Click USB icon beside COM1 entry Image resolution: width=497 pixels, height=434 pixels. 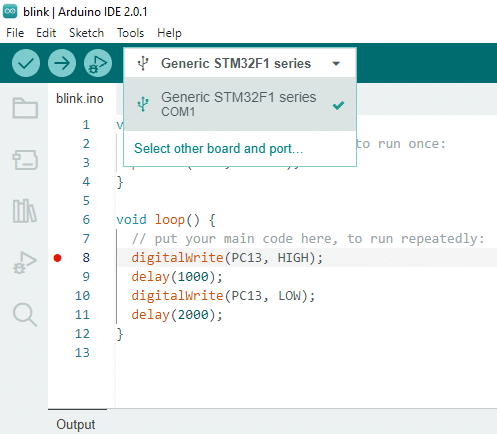point(143,104)
